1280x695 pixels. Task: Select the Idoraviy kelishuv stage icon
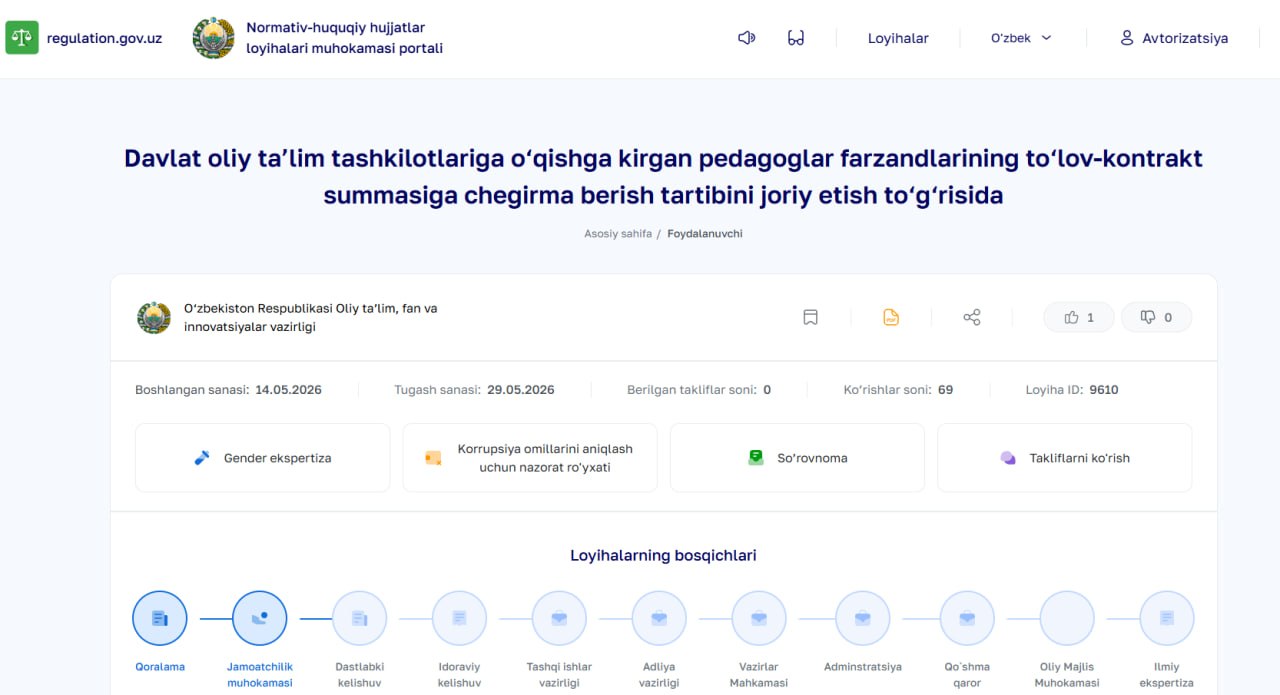[x=460, y=618]
